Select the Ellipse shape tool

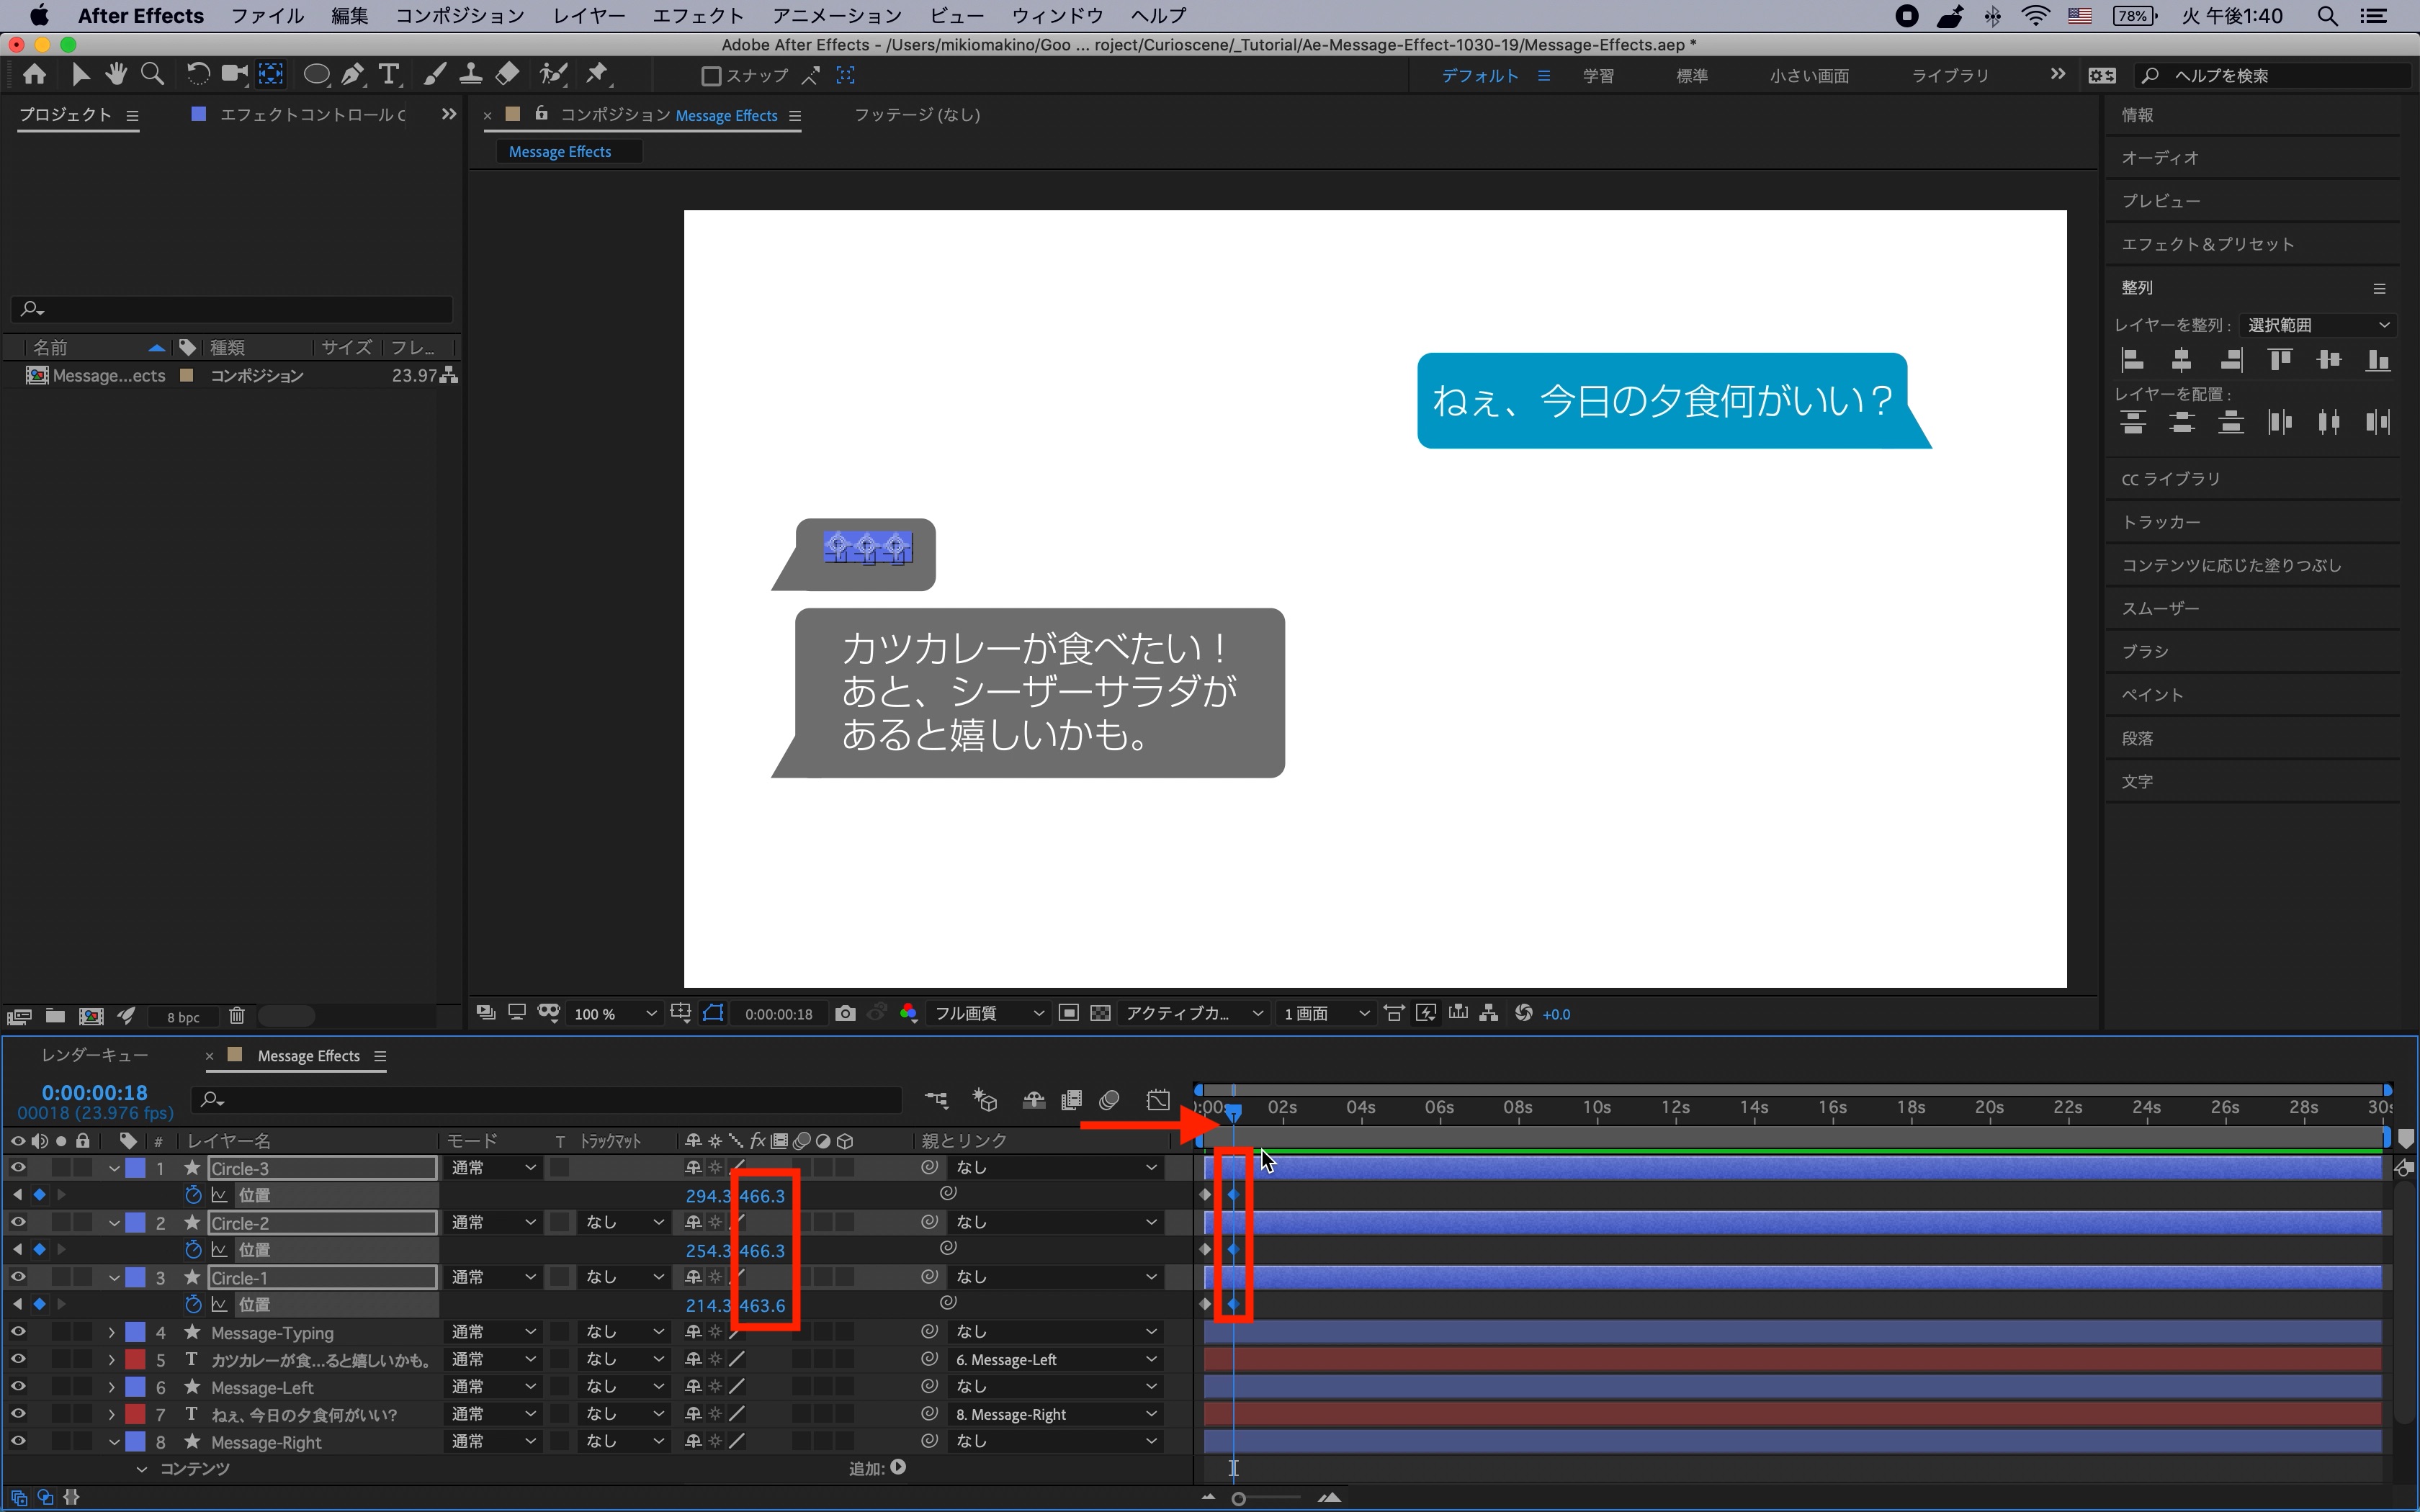pyautogui.click(x=316, y=75)
